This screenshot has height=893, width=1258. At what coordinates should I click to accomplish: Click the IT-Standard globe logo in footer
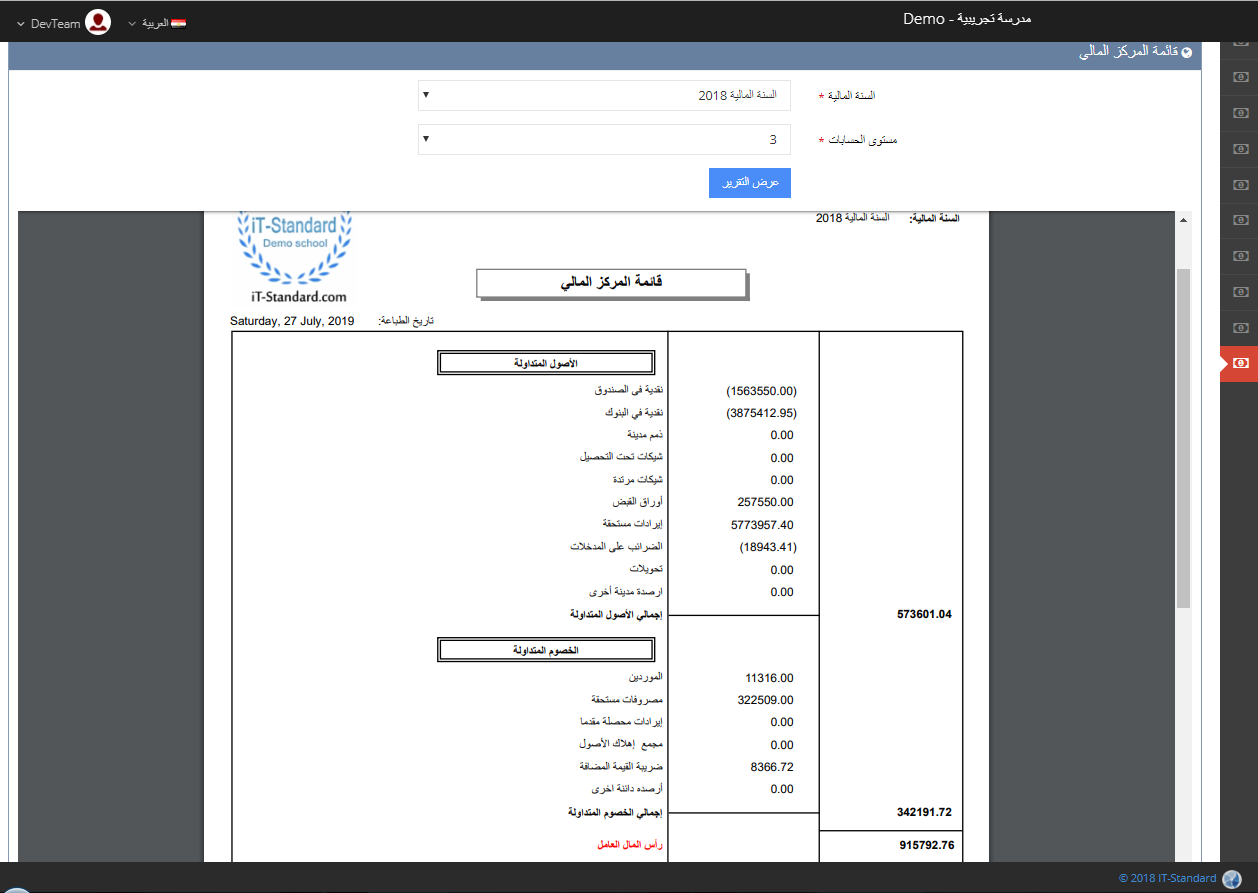pyautogui.click(x=1231, y=878)
